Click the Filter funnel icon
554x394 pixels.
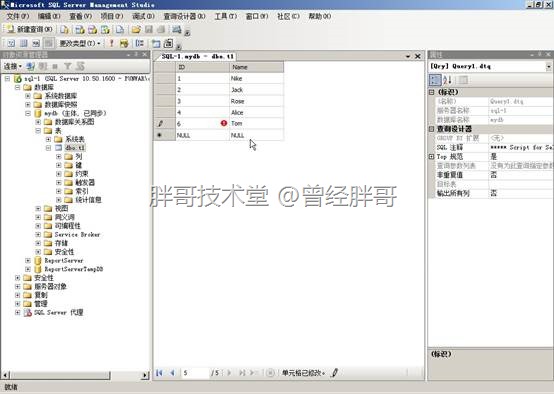[x=67, y=66]
